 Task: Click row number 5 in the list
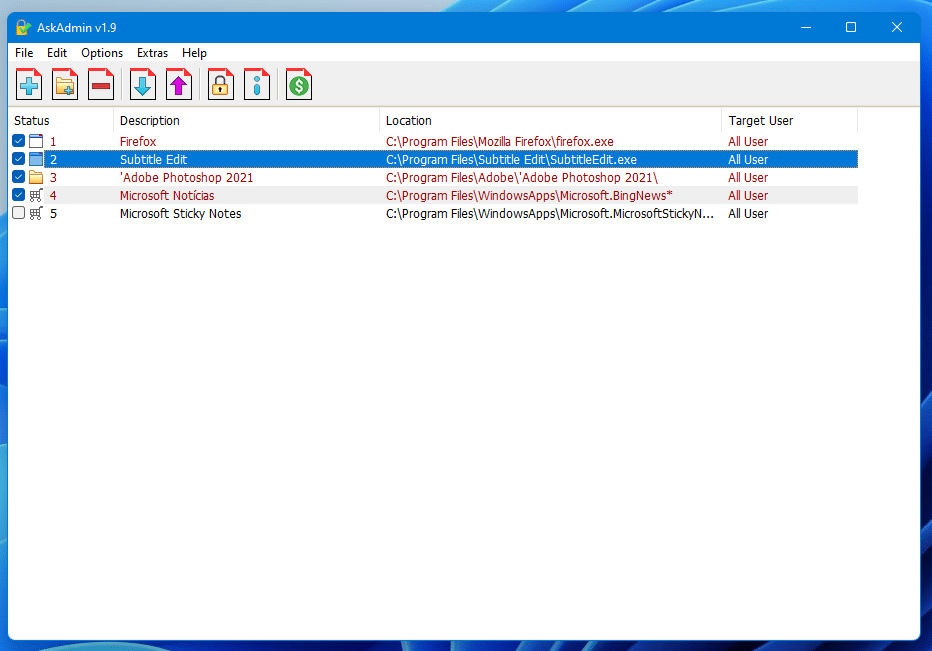(53, 213)
